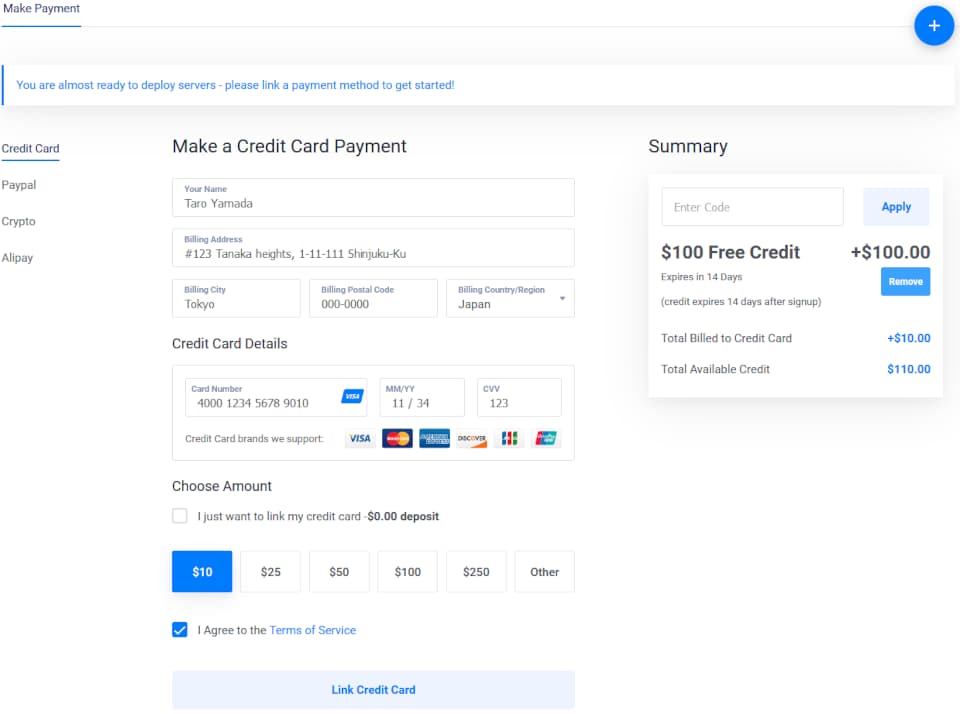Image resolution: width=960 pixels, height=714 pixels.
Task: Click the Discover brand logo
Action: (471, 438)
